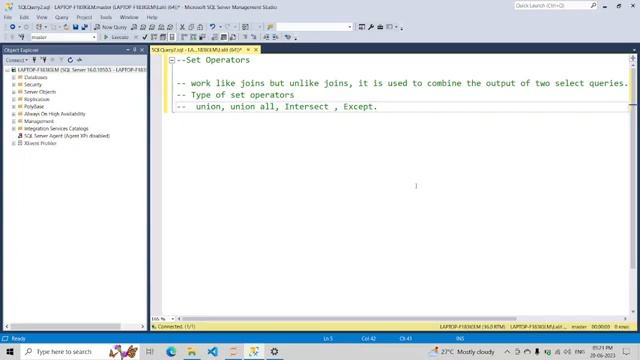This screenshot has width=640, height=360.
Task: Open Visual Studio Code from the taskbar
Action: pos(212,351)
